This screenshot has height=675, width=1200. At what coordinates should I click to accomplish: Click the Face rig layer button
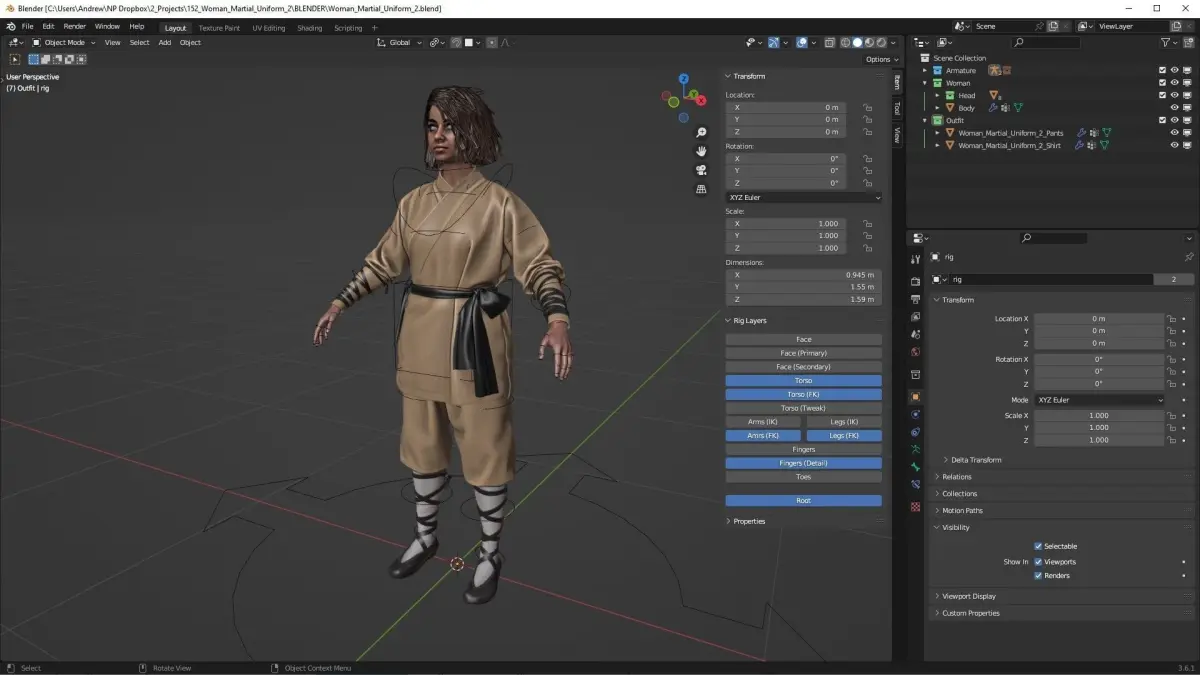(x=804, y=339)
